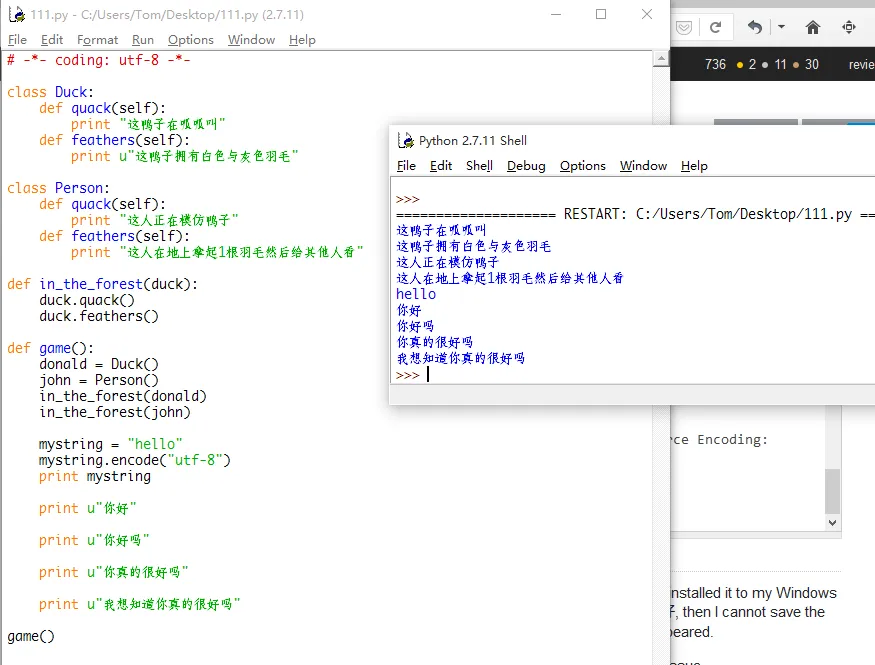The width and height of the screenshot is (875, 665).
Task: Click browser Pocket save icon
Action: point(684,27)
